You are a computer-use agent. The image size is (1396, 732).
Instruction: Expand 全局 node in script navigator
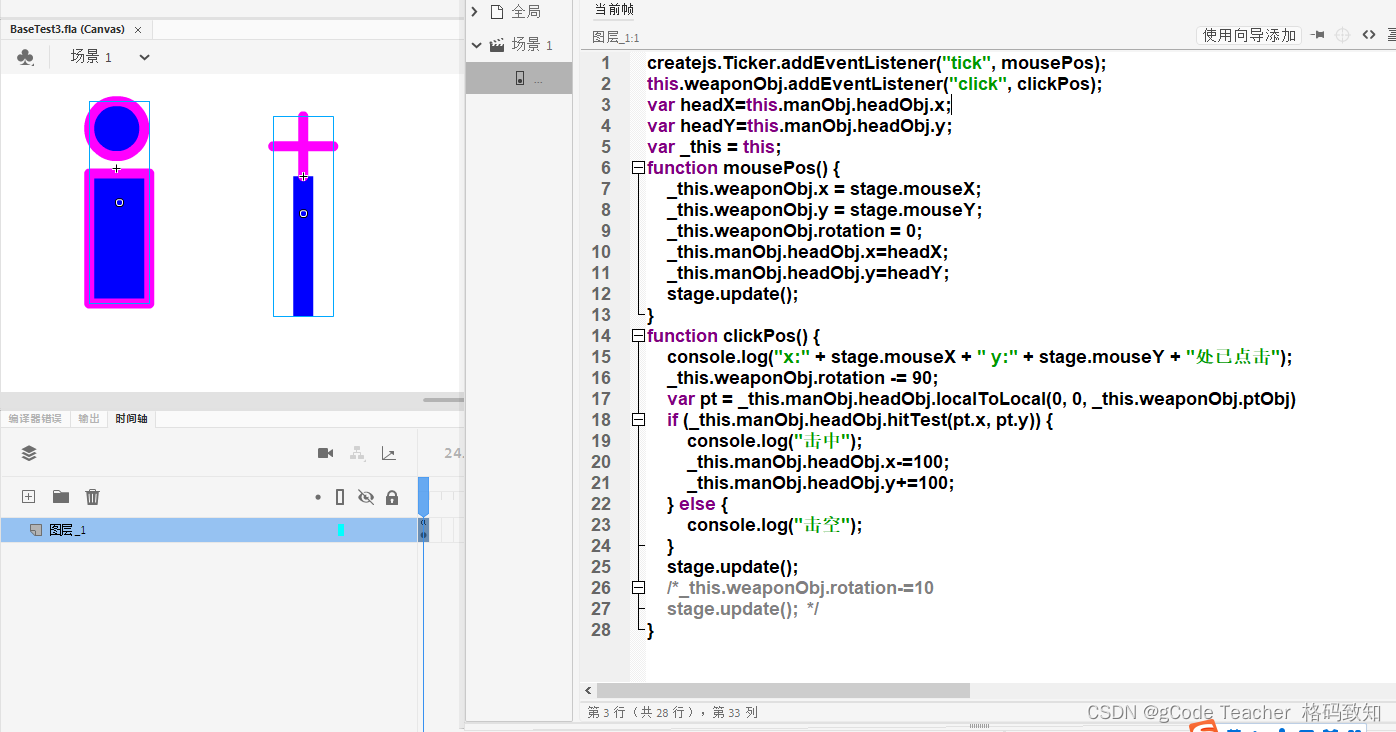475,12
